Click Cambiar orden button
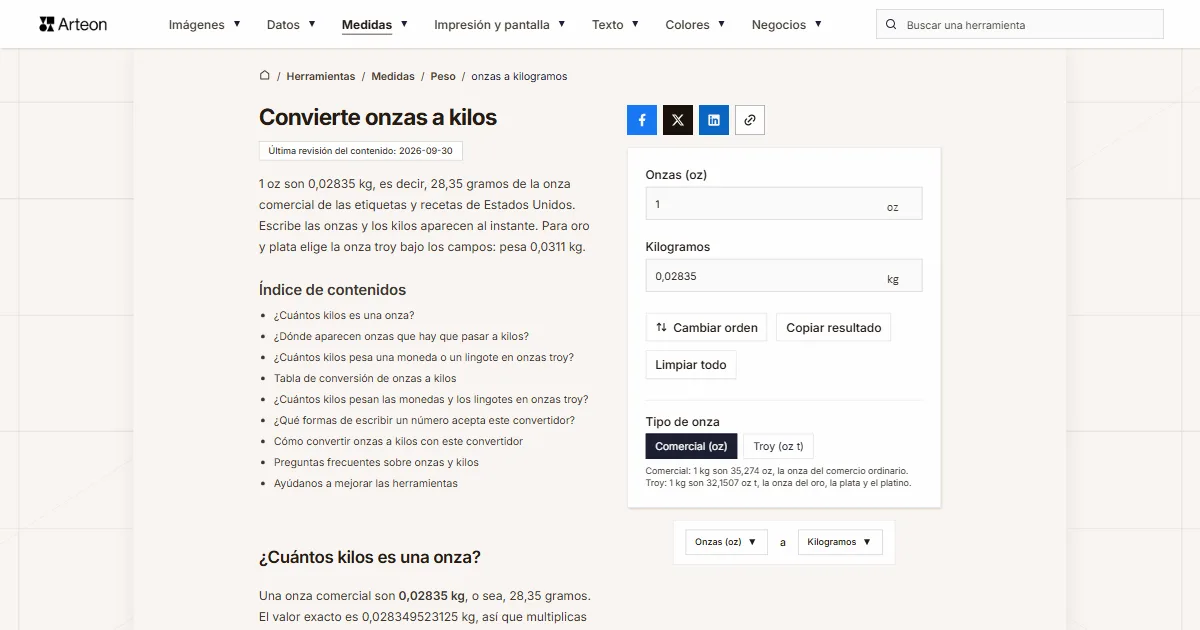Screen dimensions: 1200x630 tap(707, 327)
